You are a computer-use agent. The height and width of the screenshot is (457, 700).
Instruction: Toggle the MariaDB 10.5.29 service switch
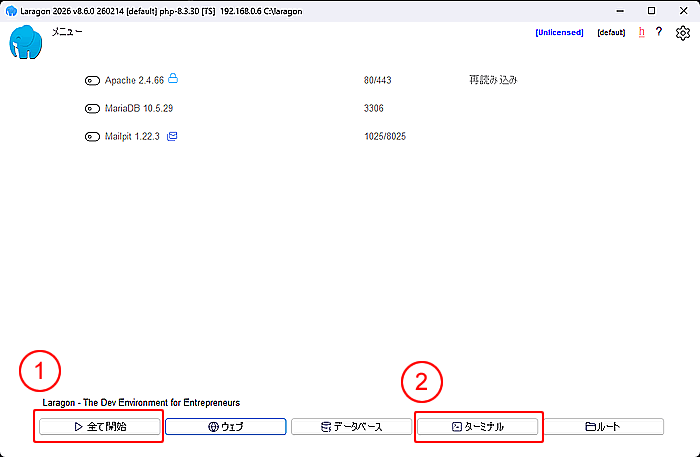coord(92,108)
